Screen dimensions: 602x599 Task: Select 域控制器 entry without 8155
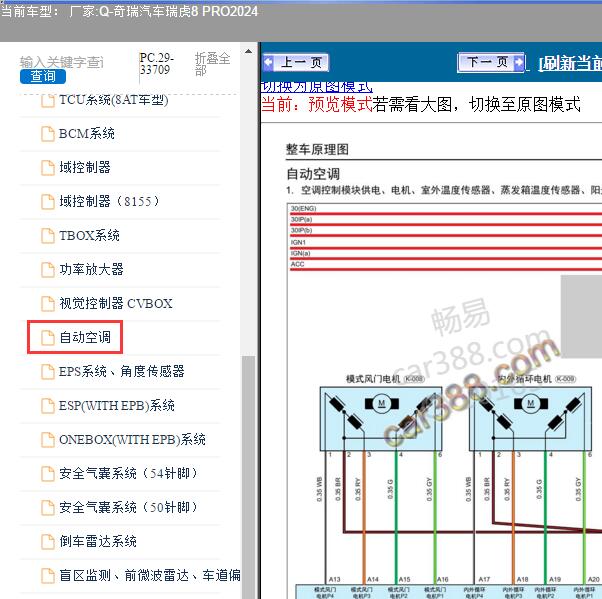(85, 168)
